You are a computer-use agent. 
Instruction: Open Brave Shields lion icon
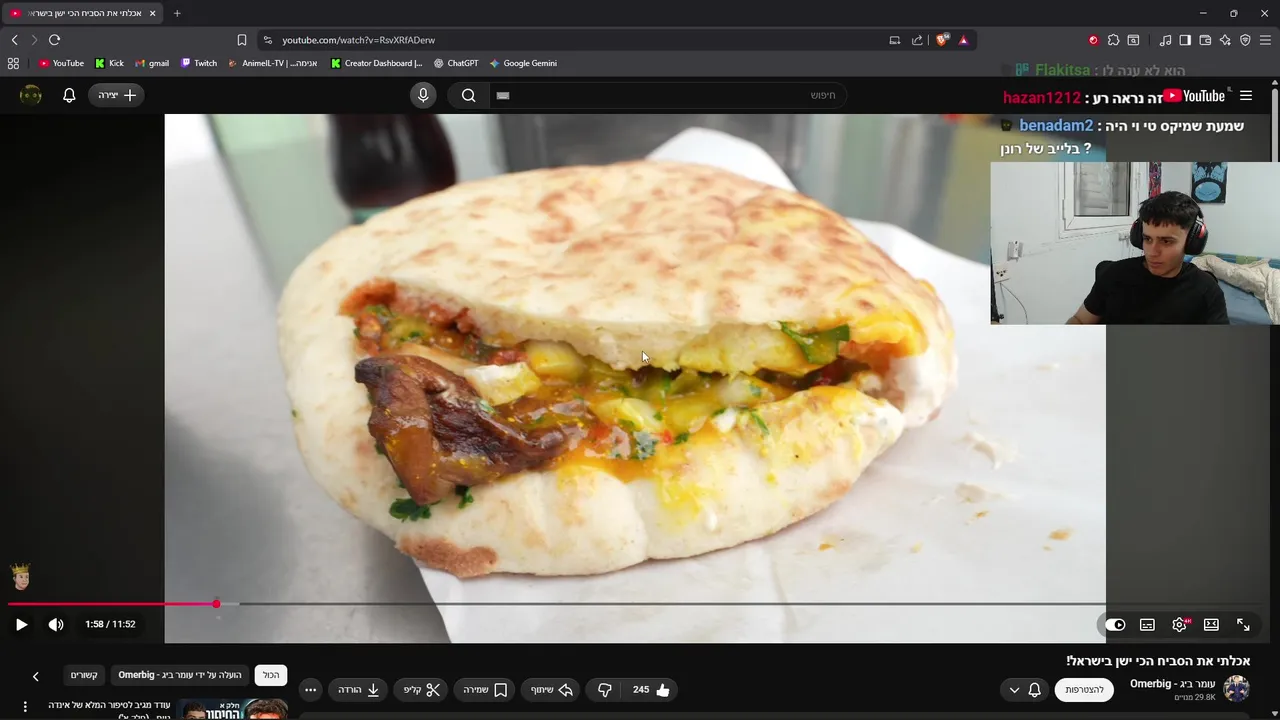click(x=942, y=40)
